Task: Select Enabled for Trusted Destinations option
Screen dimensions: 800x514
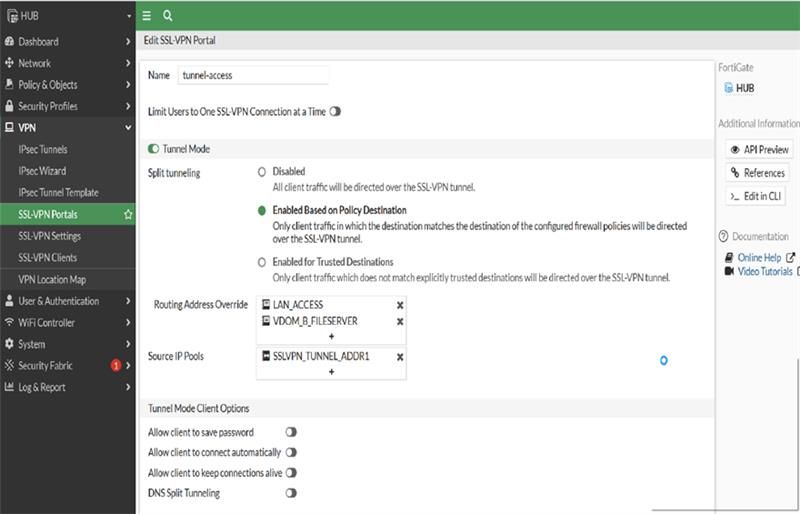Action: point(262,262)
